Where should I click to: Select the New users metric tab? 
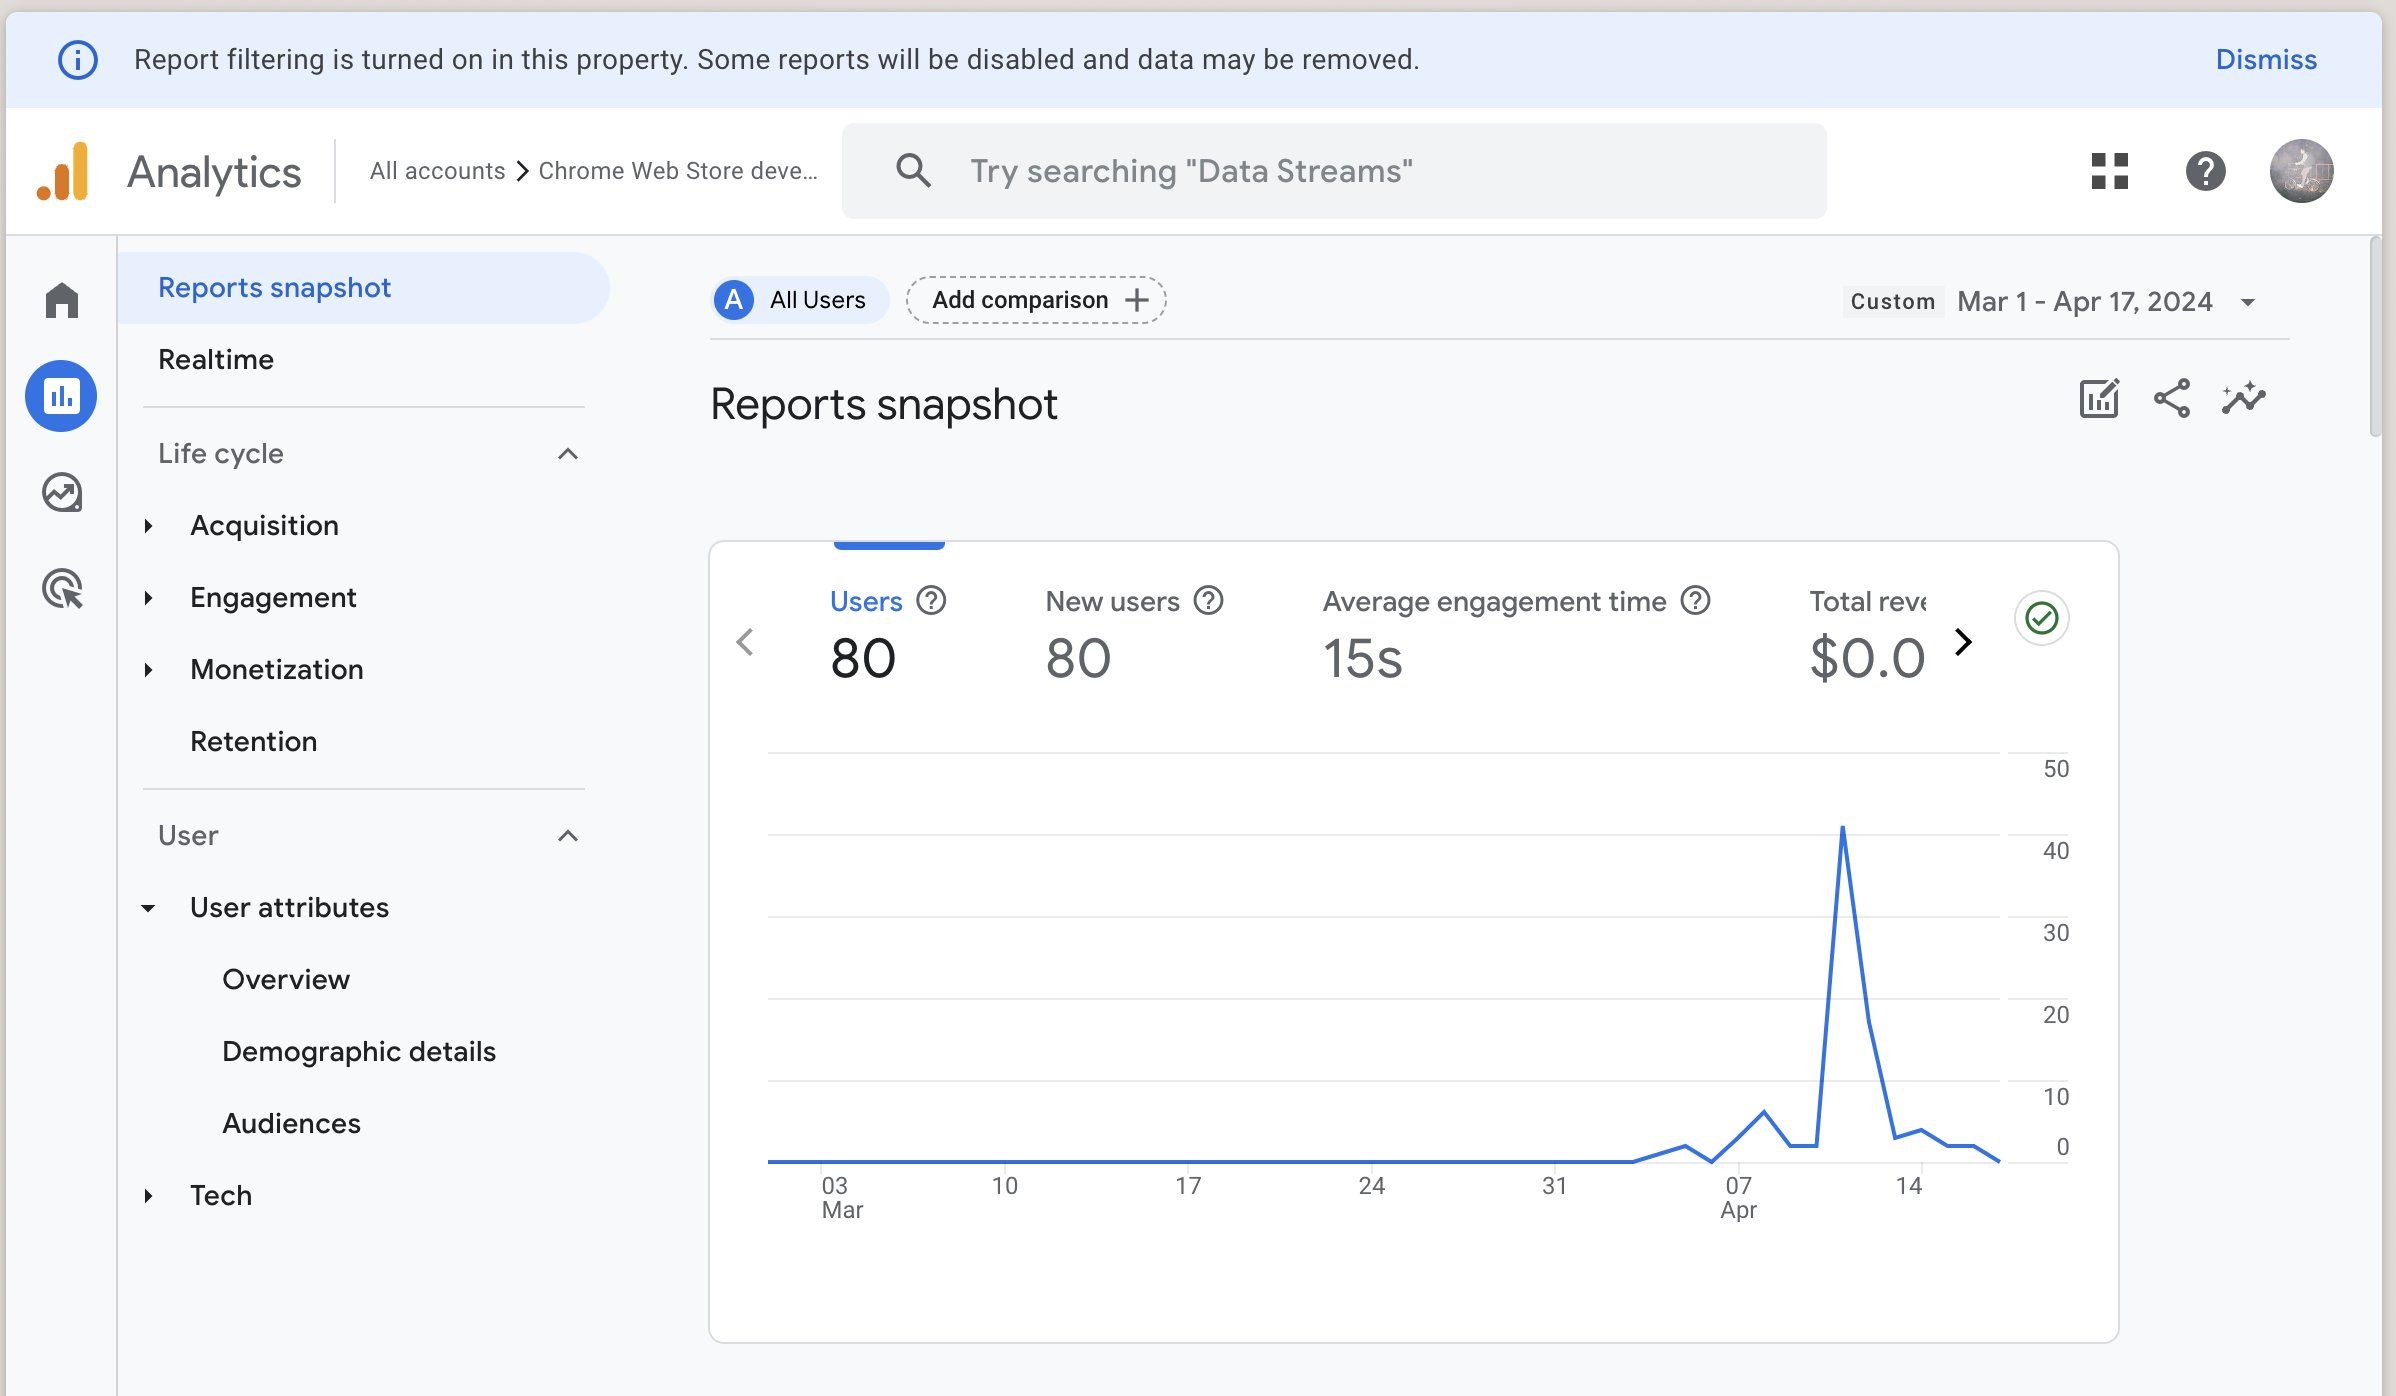1134,635
